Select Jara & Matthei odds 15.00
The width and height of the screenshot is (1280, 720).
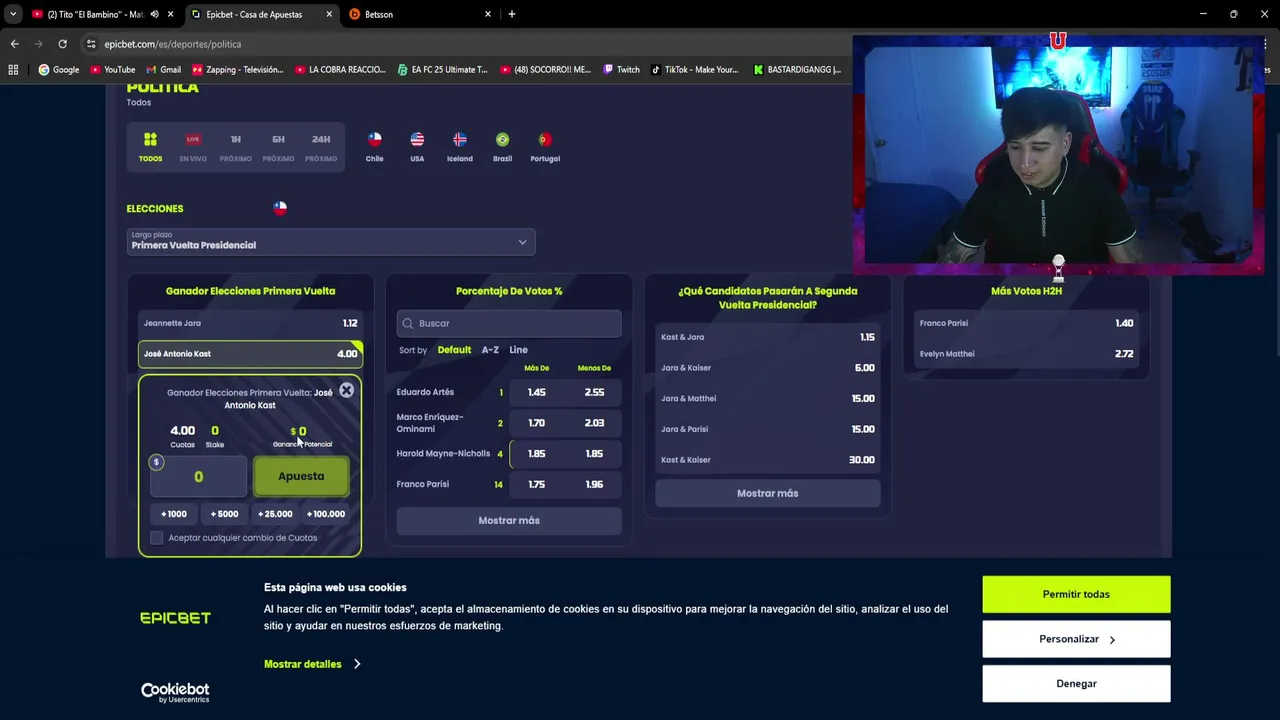pyautogui.click(x=768, y=398)
